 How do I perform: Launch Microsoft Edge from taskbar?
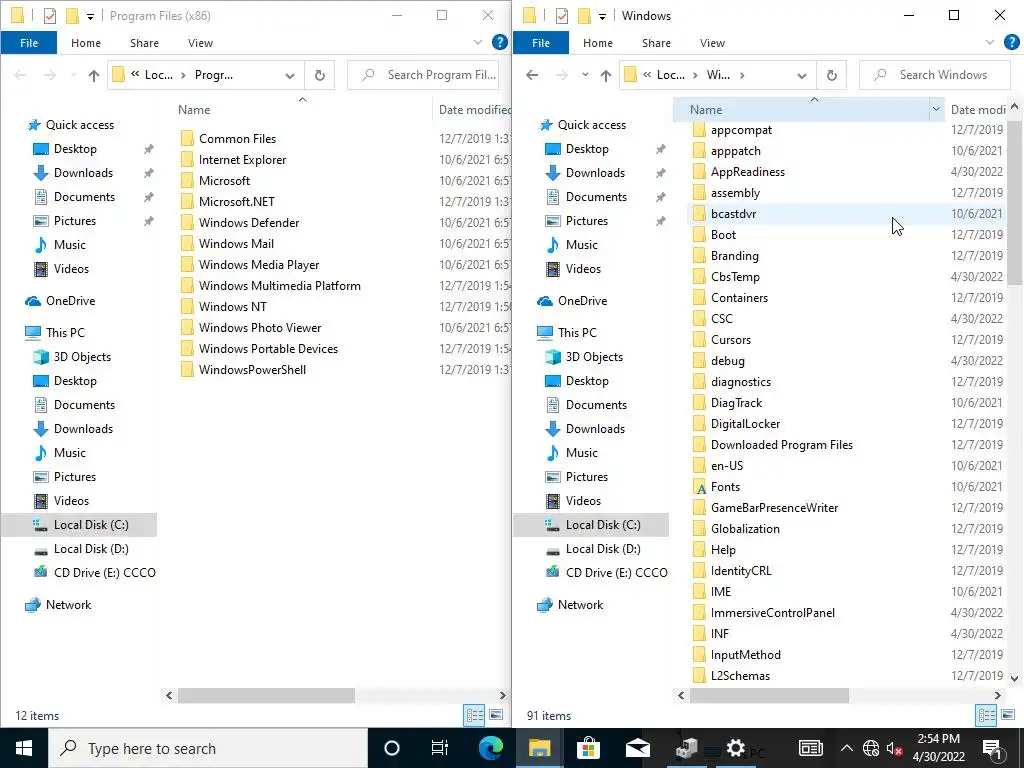(x=490, y=748)
